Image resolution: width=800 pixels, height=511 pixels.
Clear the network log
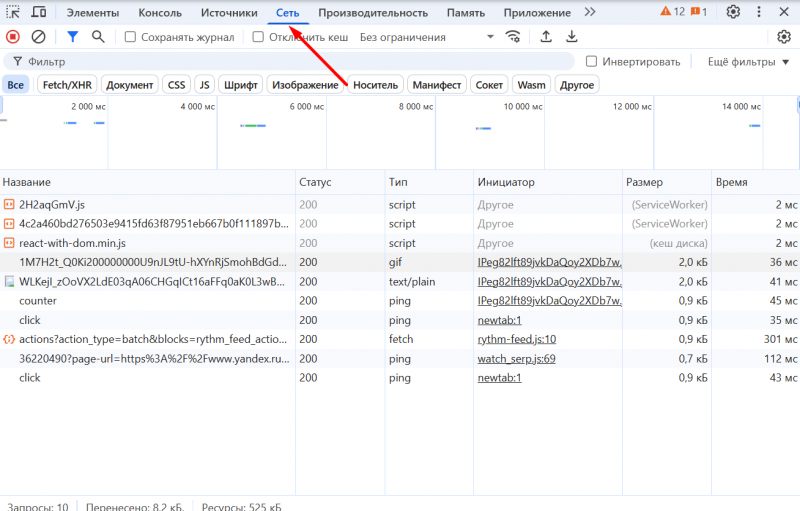click(x=39, y=37)
